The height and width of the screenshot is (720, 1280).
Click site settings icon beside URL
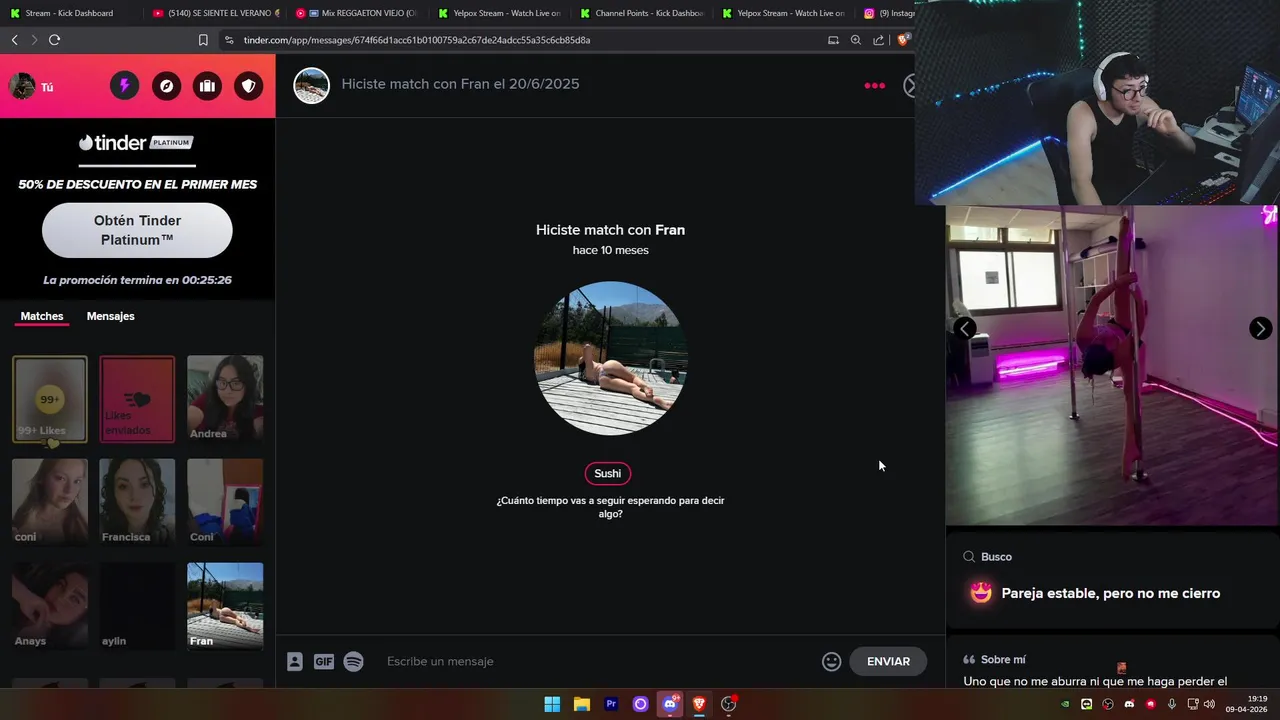click(x=229, y=40)
